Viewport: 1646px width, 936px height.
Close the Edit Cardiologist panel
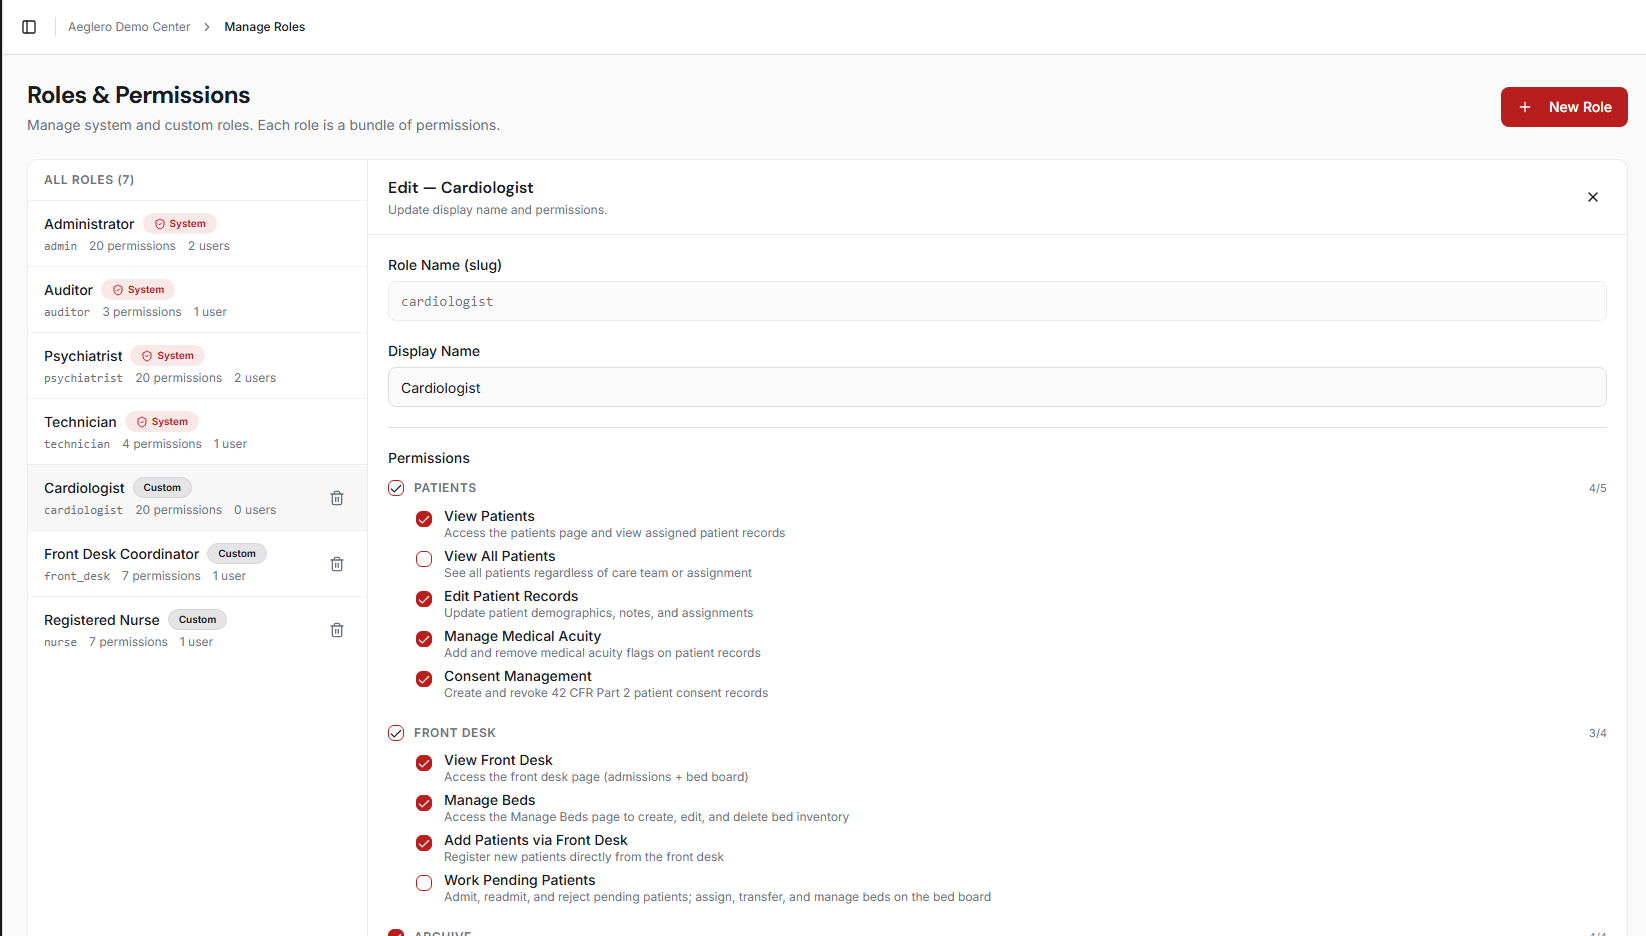click(x=1593, y=197)
